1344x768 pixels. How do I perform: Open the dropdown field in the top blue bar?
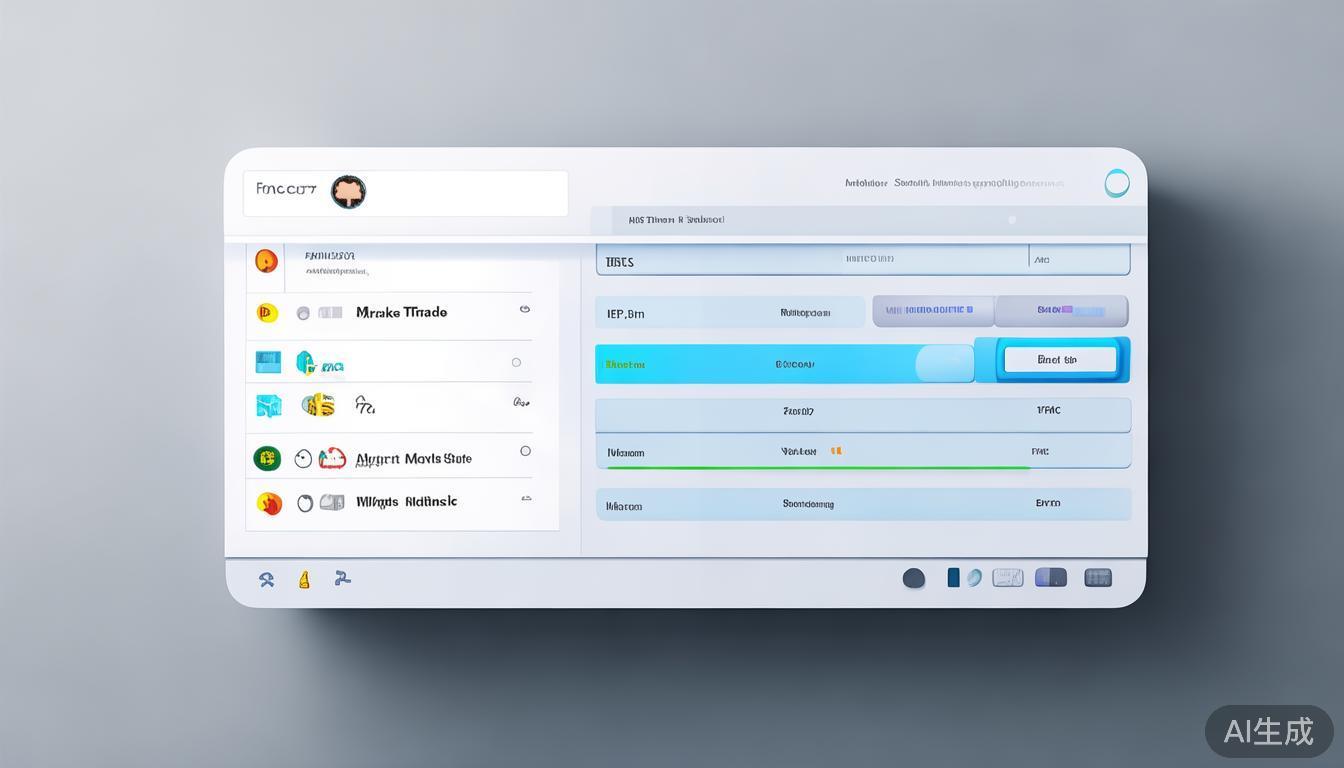click(1079, 260)
